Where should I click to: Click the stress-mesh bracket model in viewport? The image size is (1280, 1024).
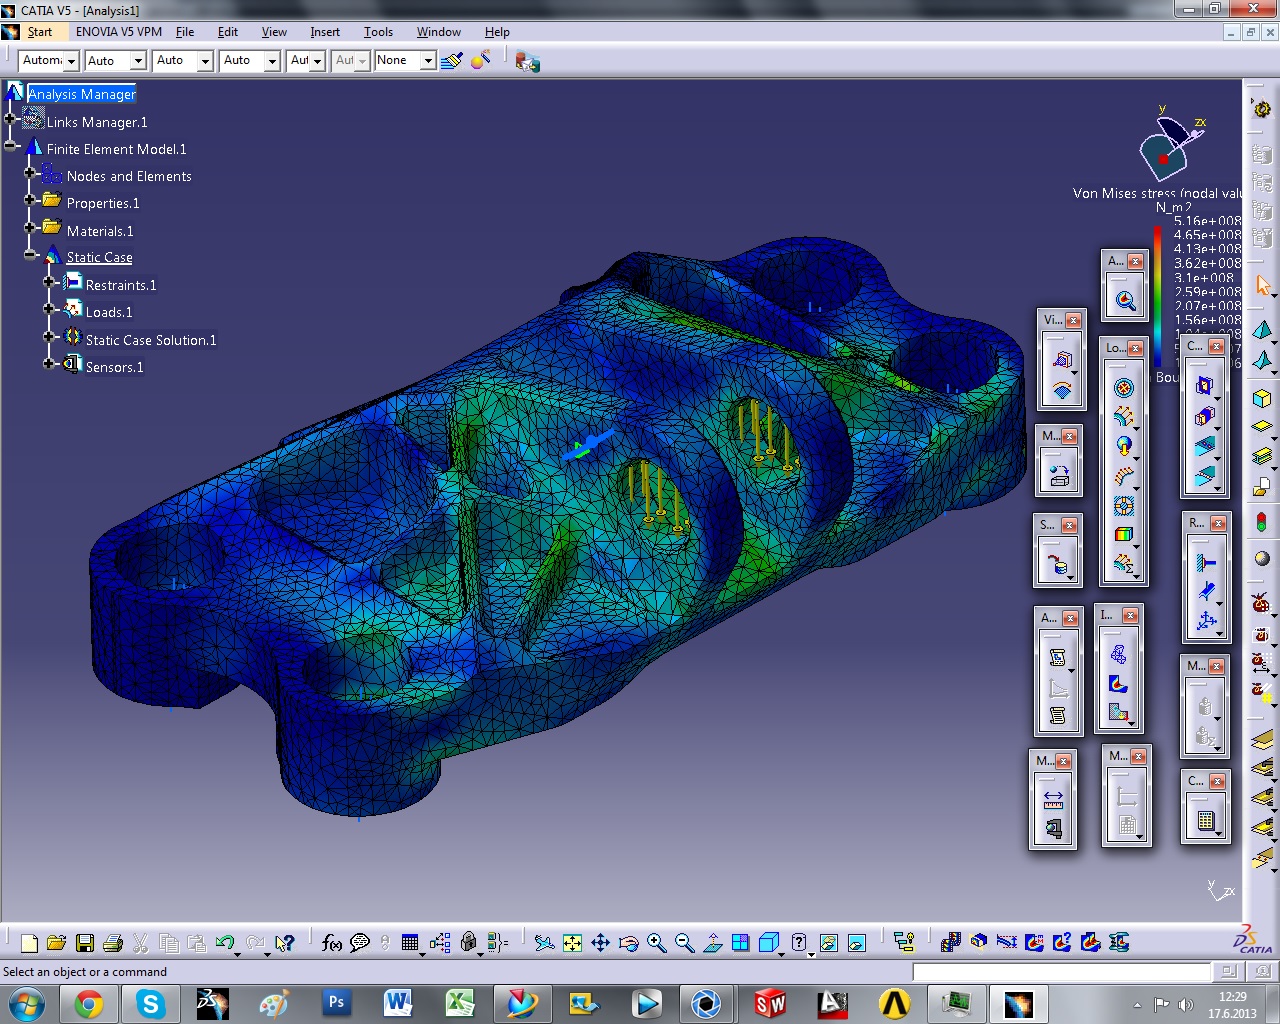(x=556, y=526)
